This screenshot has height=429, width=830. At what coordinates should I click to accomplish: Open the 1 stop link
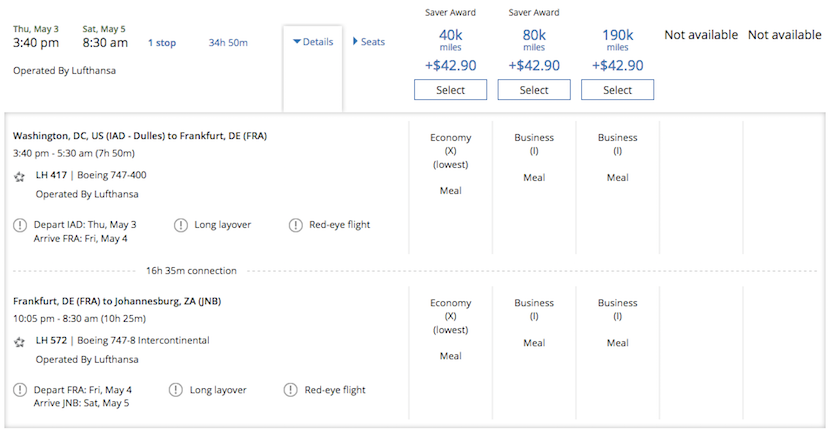point(162,43)
